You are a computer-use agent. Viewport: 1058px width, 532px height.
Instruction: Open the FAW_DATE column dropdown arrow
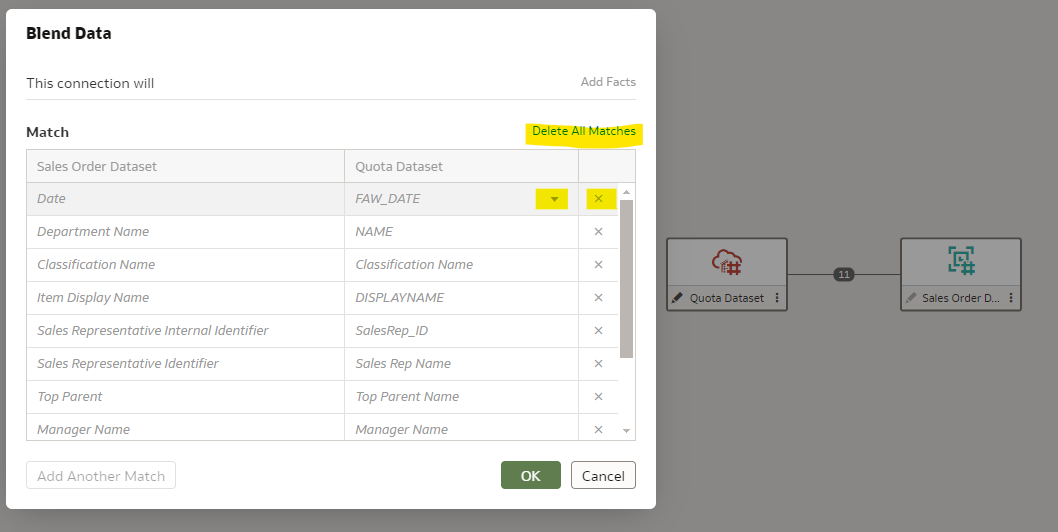(554, 199)
